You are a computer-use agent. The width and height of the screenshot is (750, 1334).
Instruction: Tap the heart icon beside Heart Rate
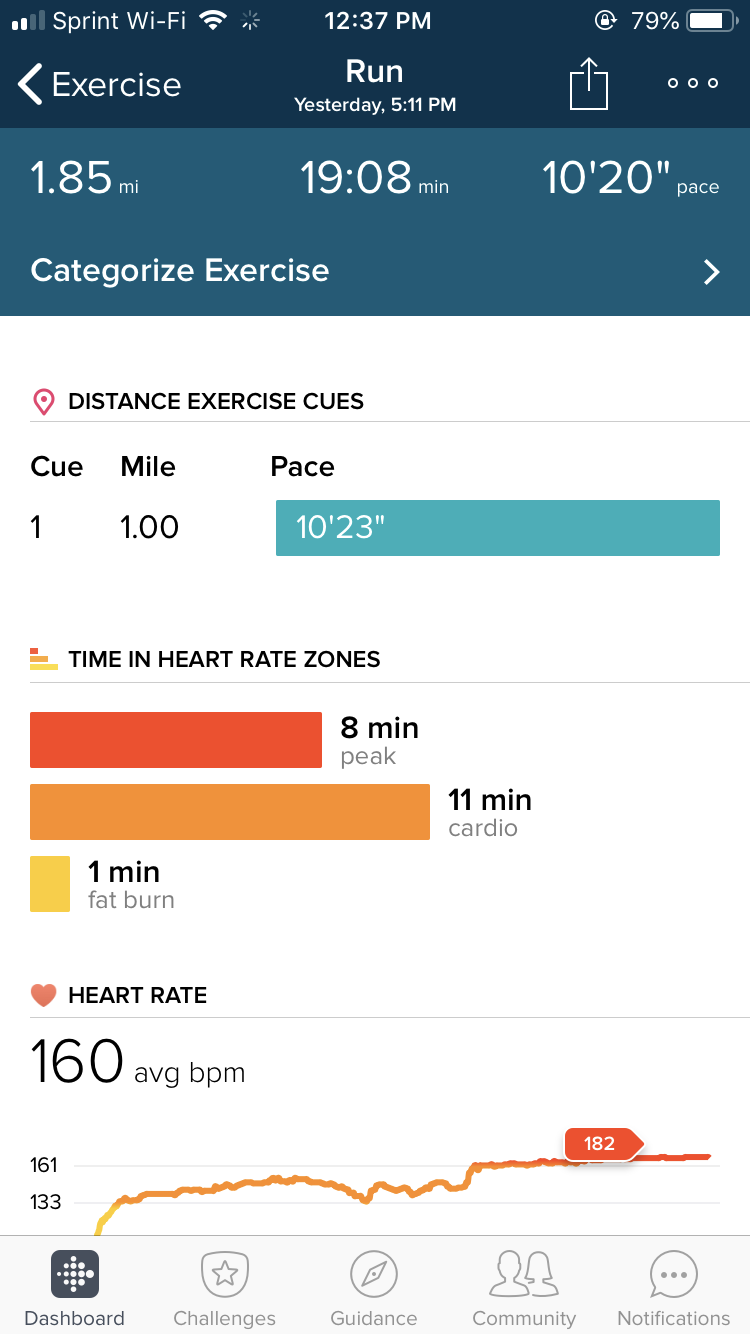[x=43, y=996]
